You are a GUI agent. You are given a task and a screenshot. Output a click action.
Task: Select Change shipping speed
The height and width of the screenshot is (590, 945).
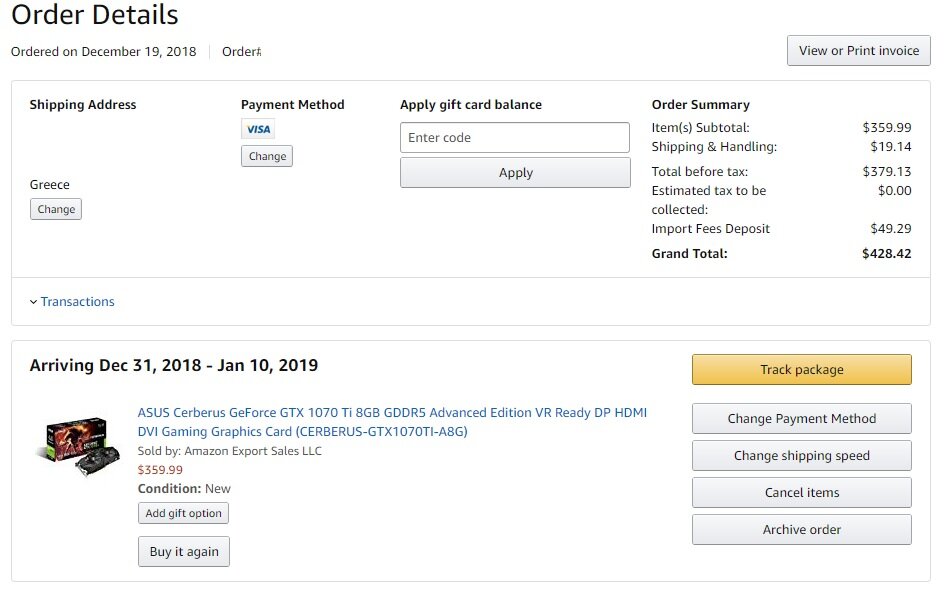(x=802, y=456)
